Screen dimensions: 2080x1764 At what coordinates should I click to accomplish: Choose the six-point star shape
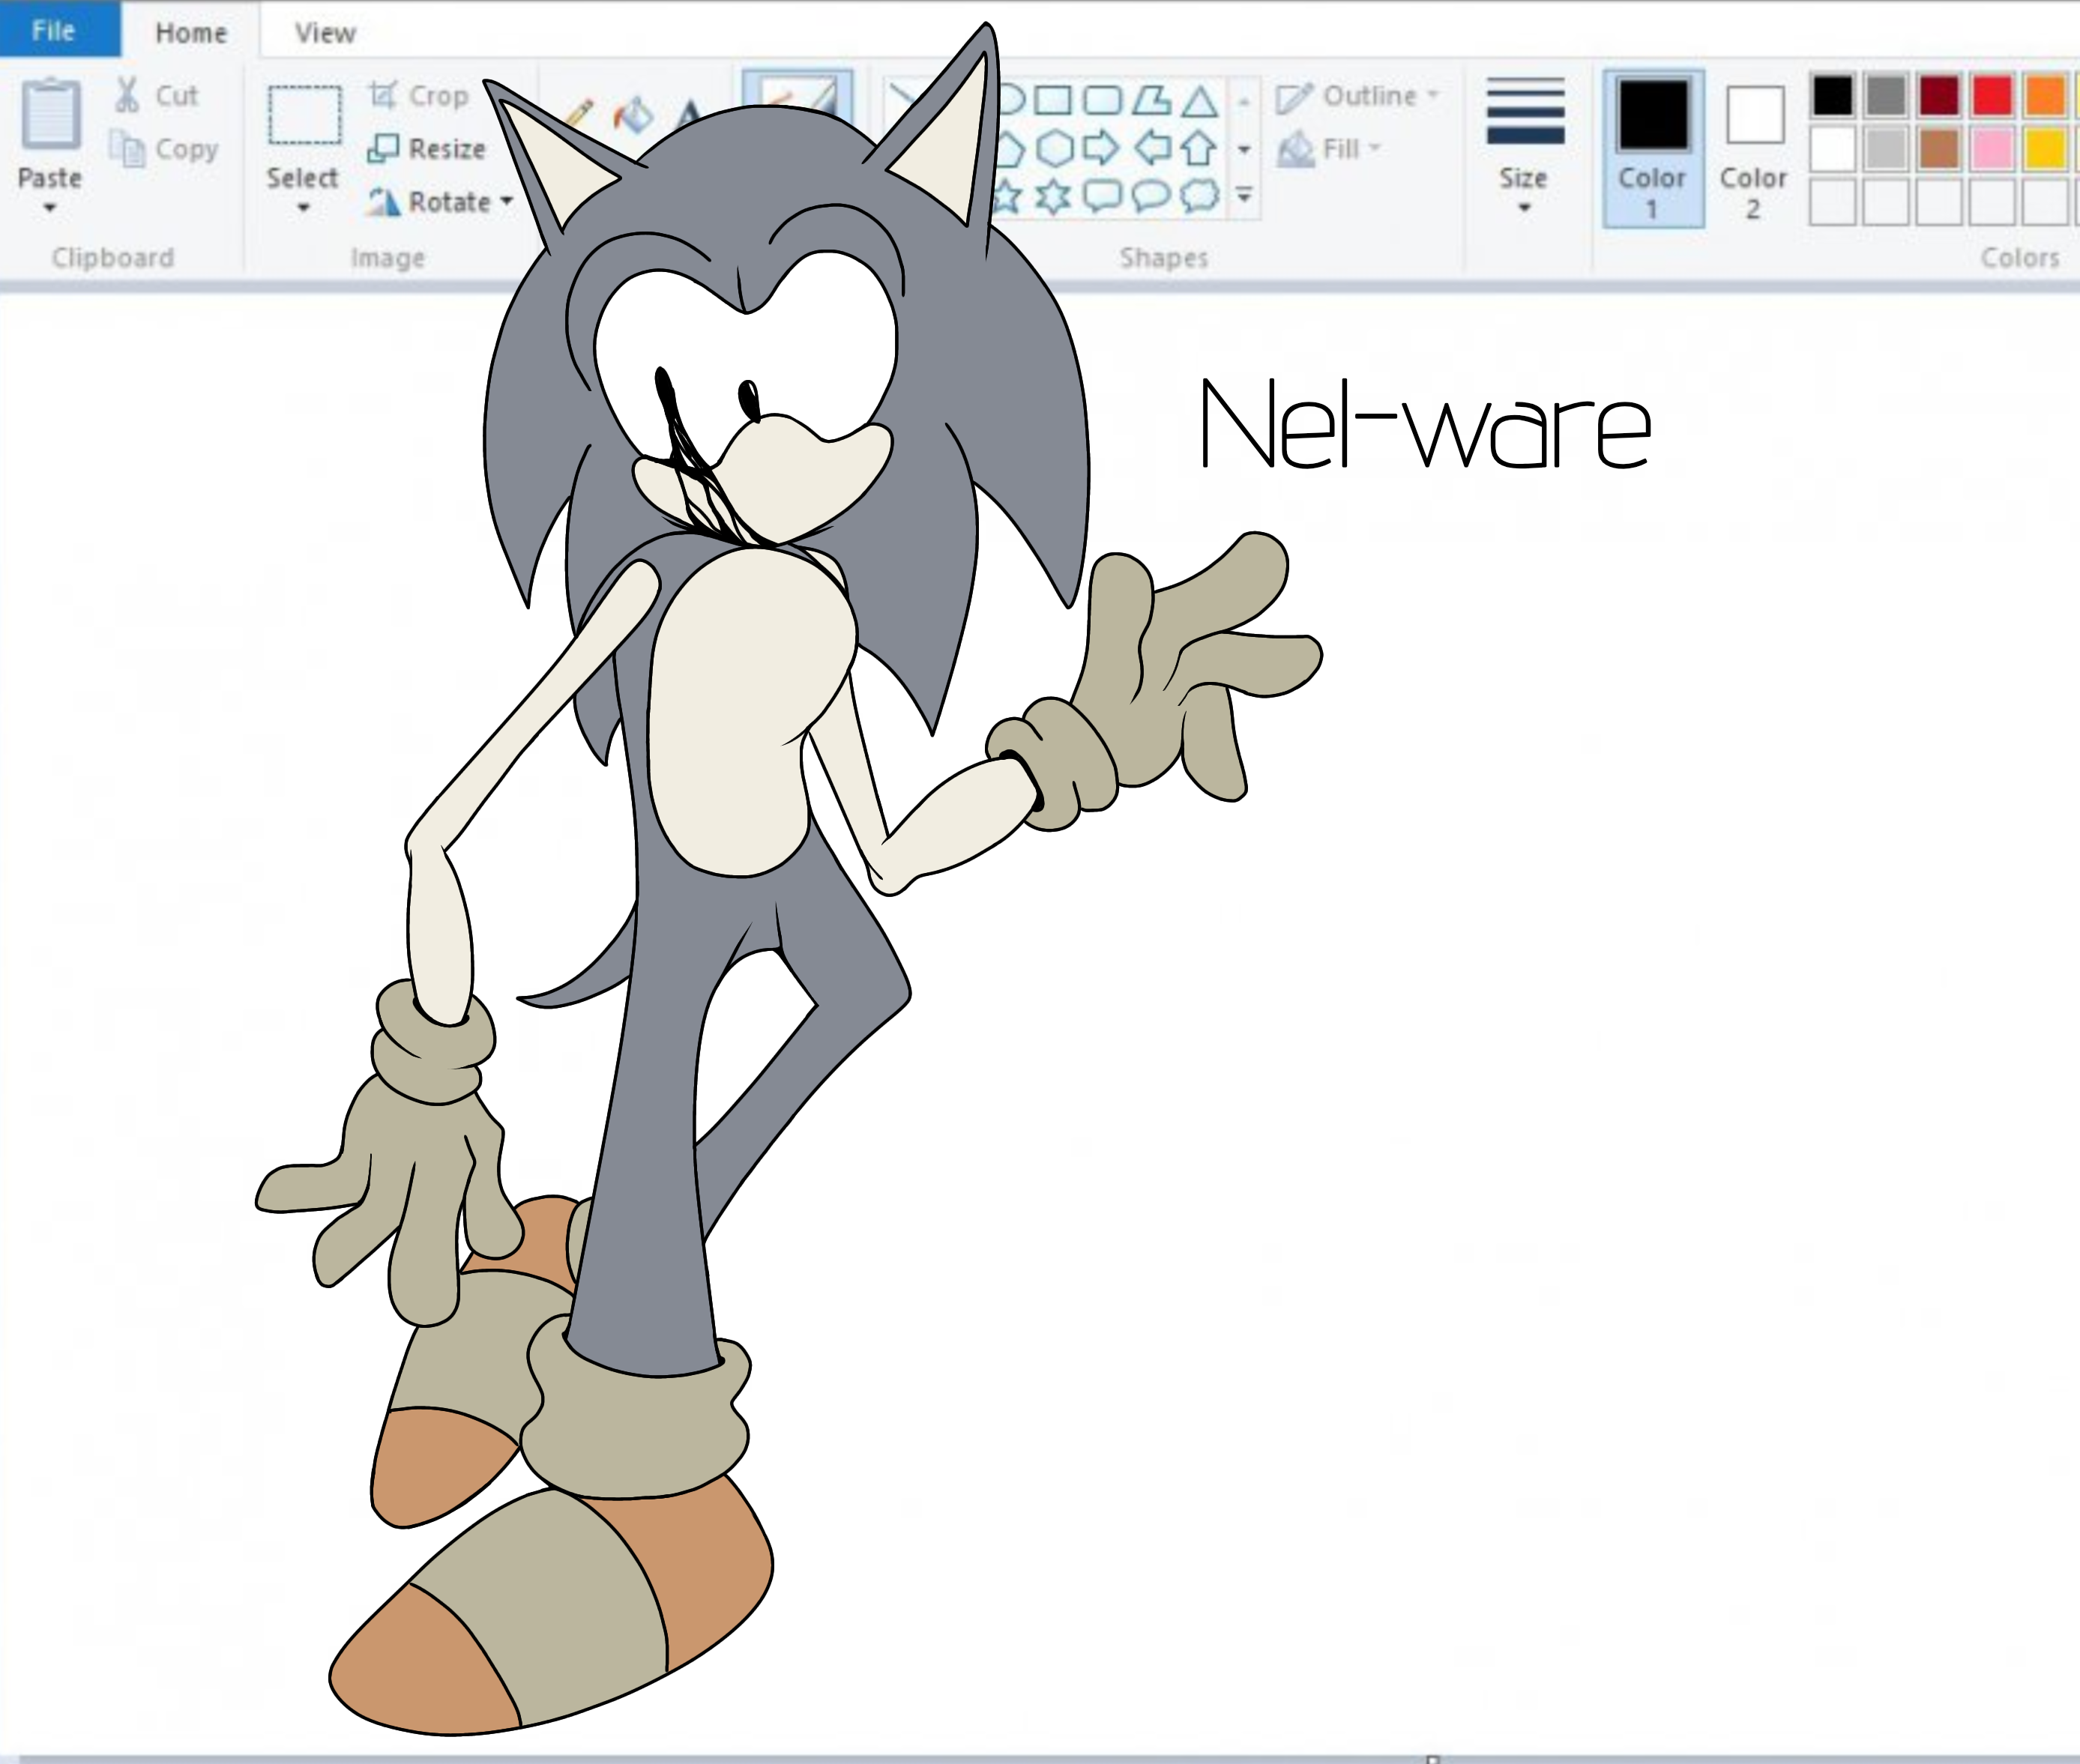pyautogui.click(x=1053, y=196)
